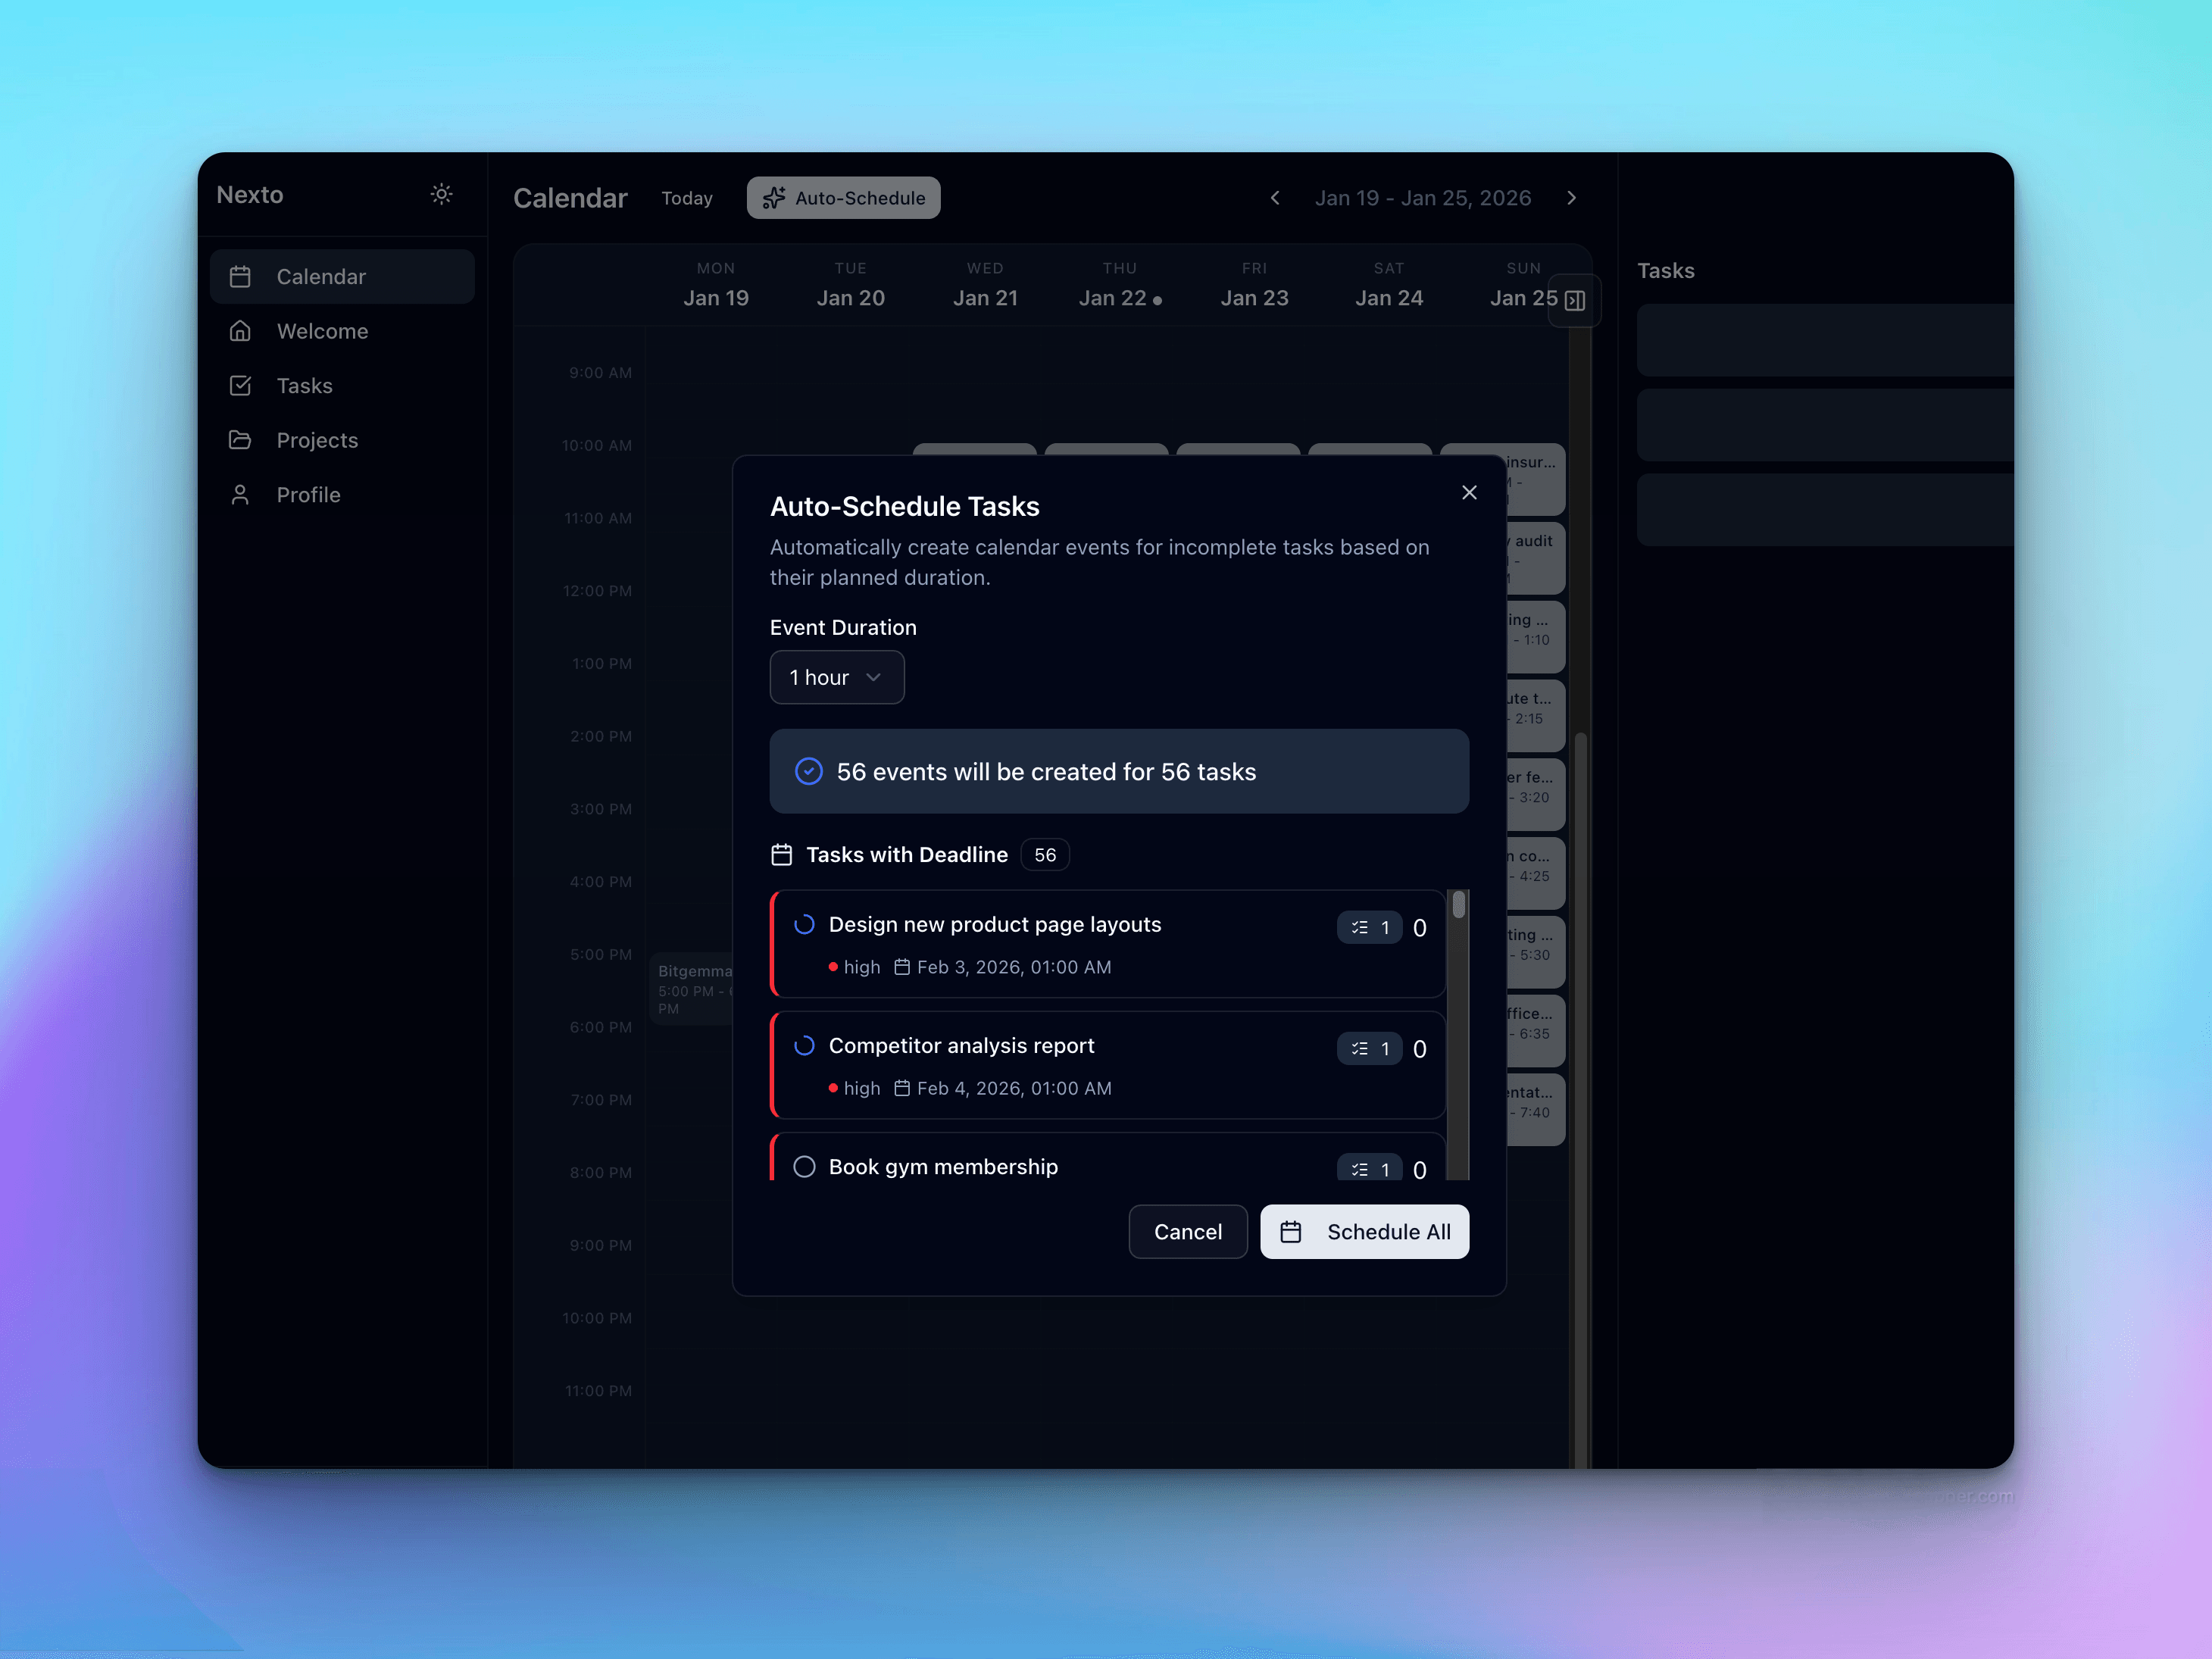Click the subtask checklist badge on Design new product page layouts
This screenshot has height=1659, width=2212.
[x=1369, y=927]
